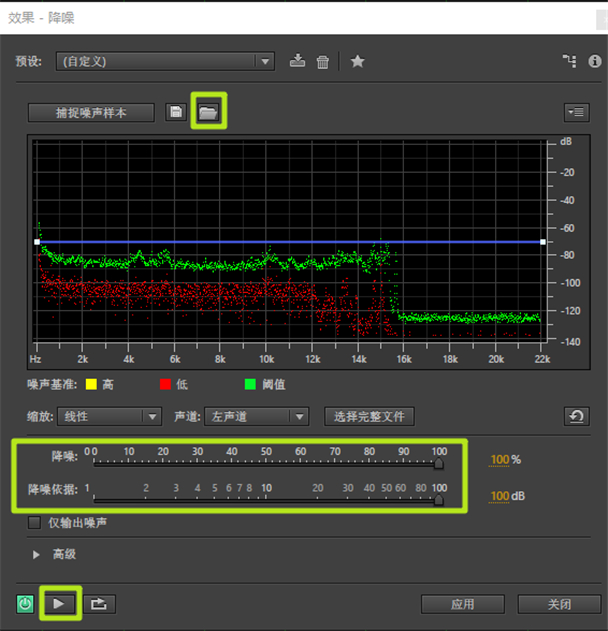Click green 阈值 swatch
This screenshot has width=608, height=631.
pos(250,384)
